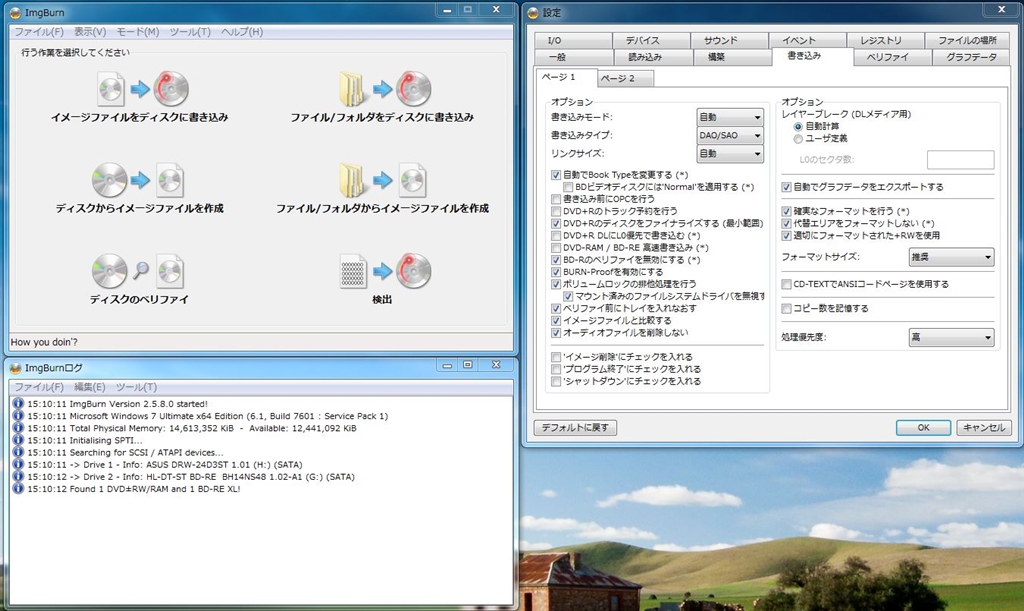Click the ImgBurnログ window title icon

16,368
